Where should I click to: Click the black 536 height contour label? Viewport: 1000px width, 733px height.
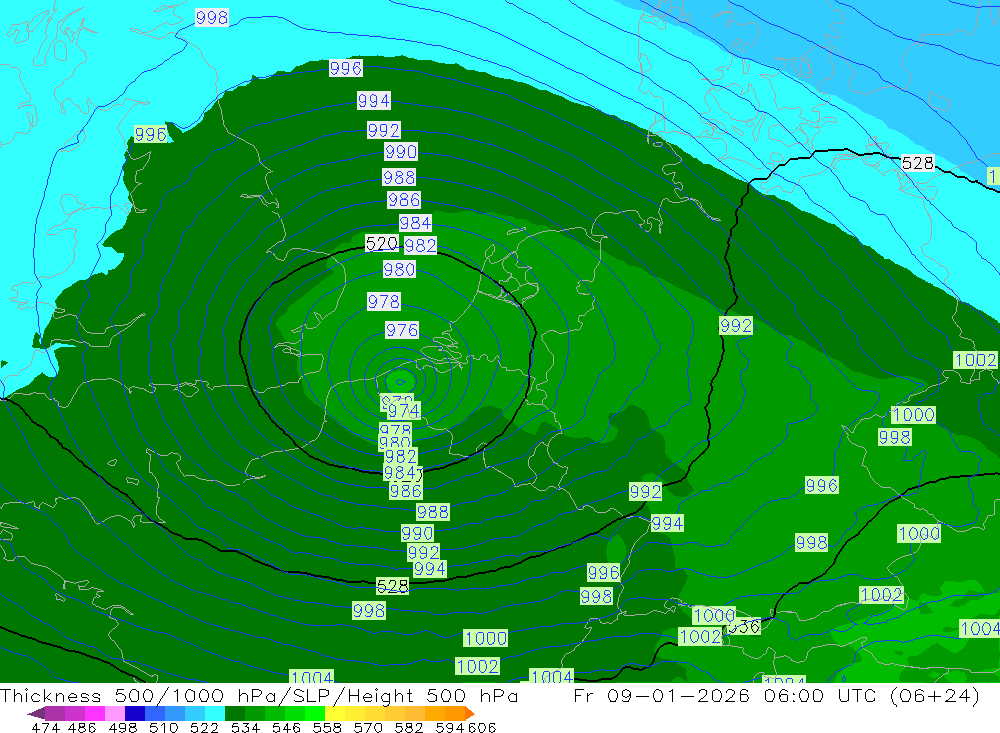click(x=744, y=626)
